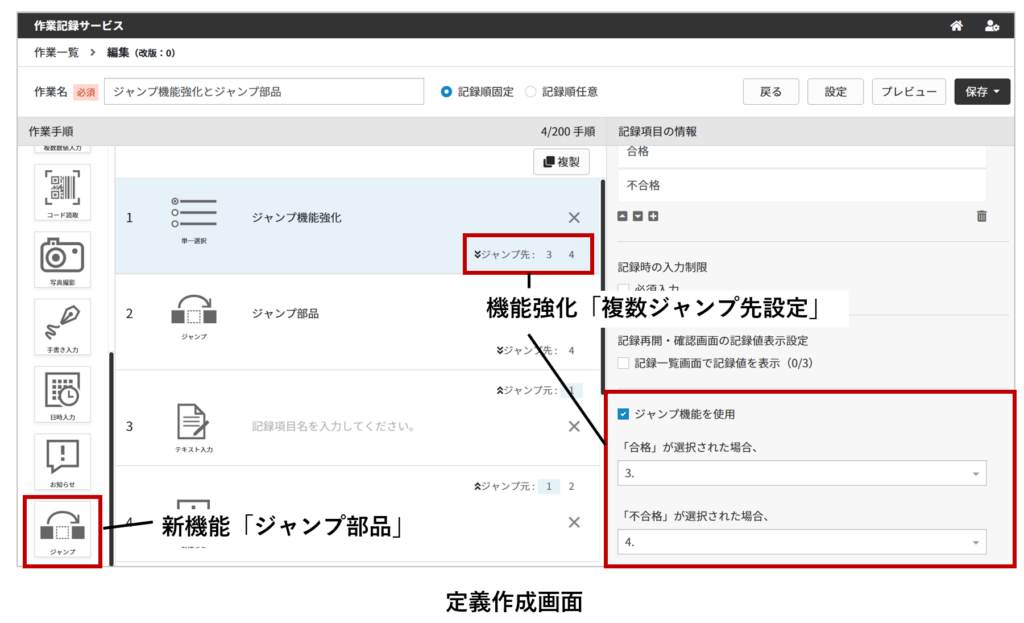The height and width of the screenshot is (623, 1024).
Task: Open 不合格 jump destination dropdown
Action: 801,542
